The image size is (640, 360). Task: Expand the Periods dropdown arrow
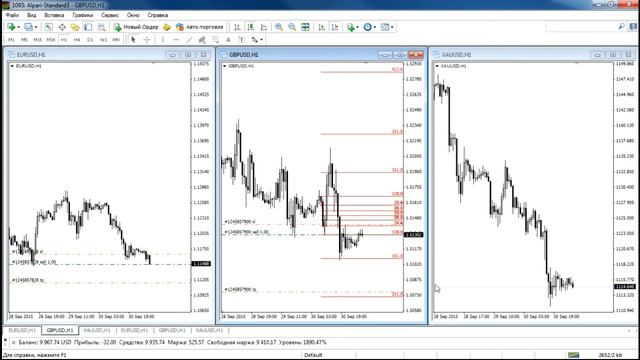(x=375, y=27)
